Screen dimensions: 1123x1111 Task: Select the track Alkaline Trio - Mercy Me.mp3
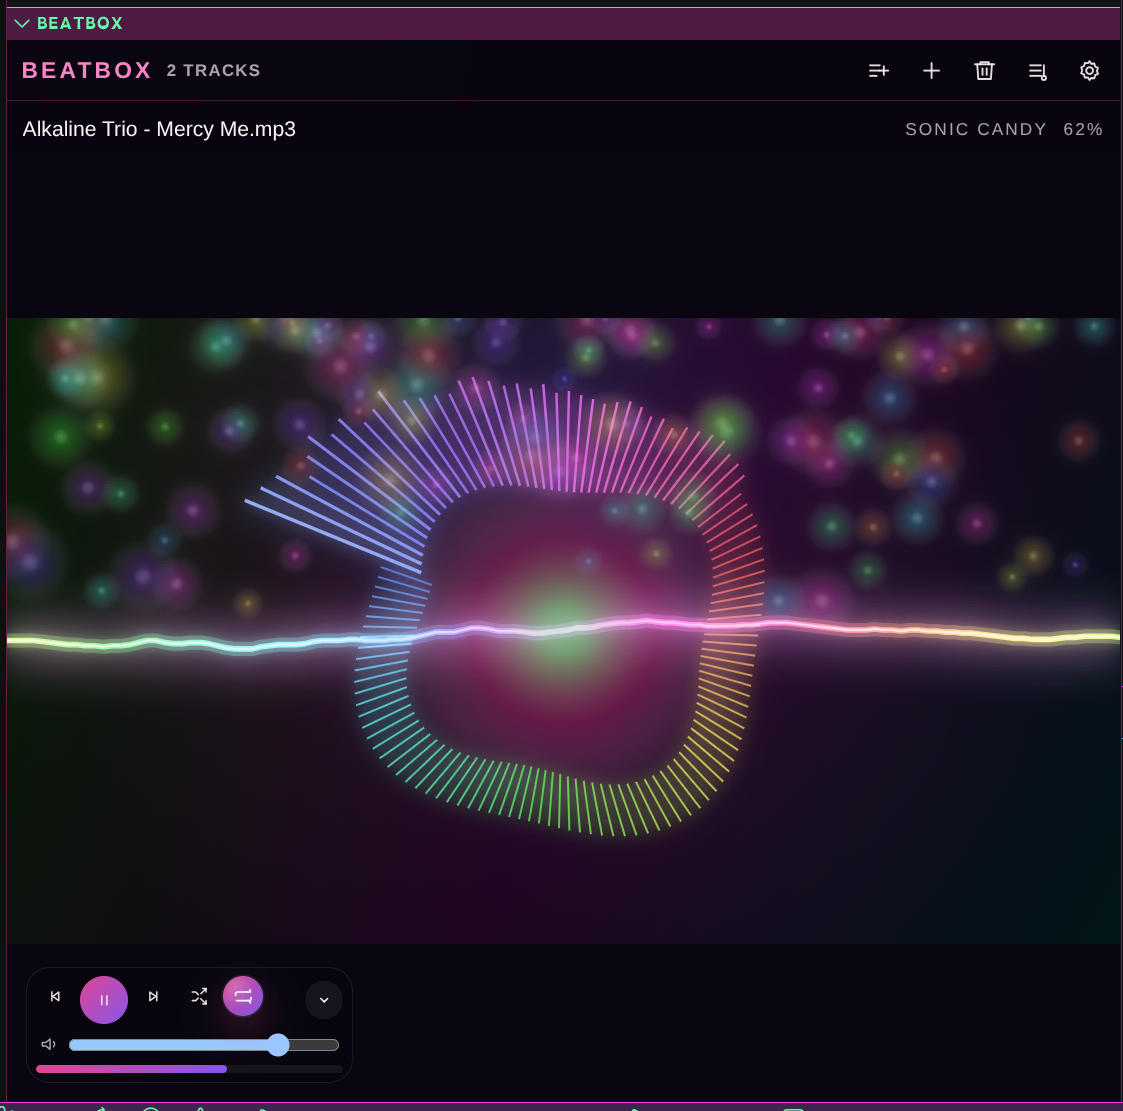(x=158, y=129)
